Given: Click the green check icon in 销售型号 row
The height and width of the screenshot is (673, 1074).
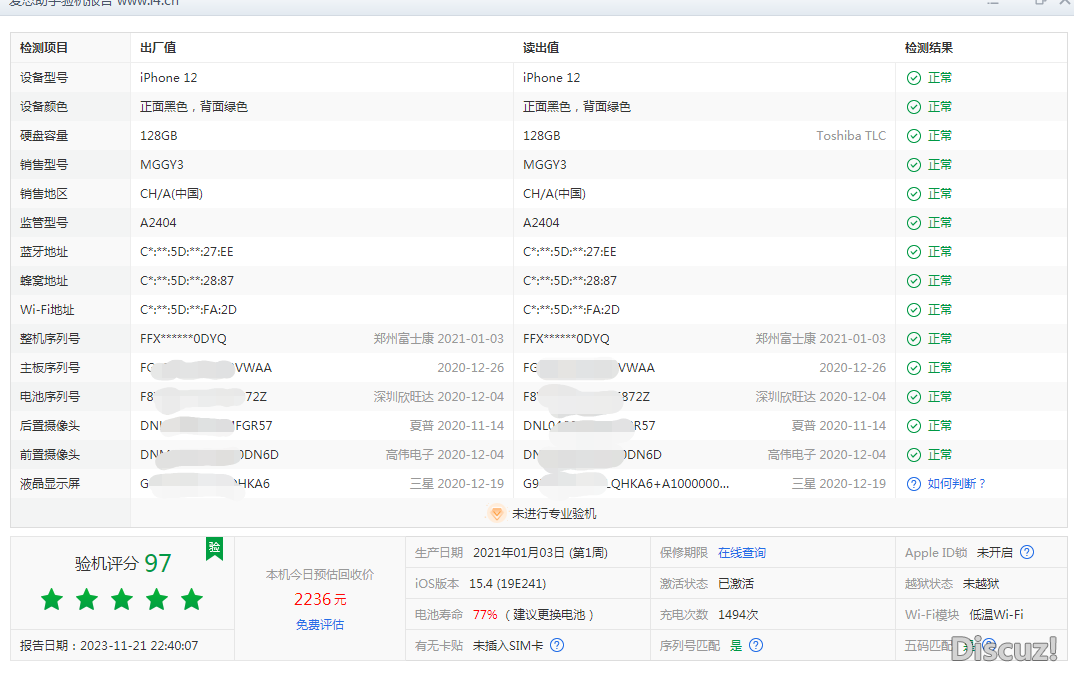Looking at the screenshot, I should point(914,165).
